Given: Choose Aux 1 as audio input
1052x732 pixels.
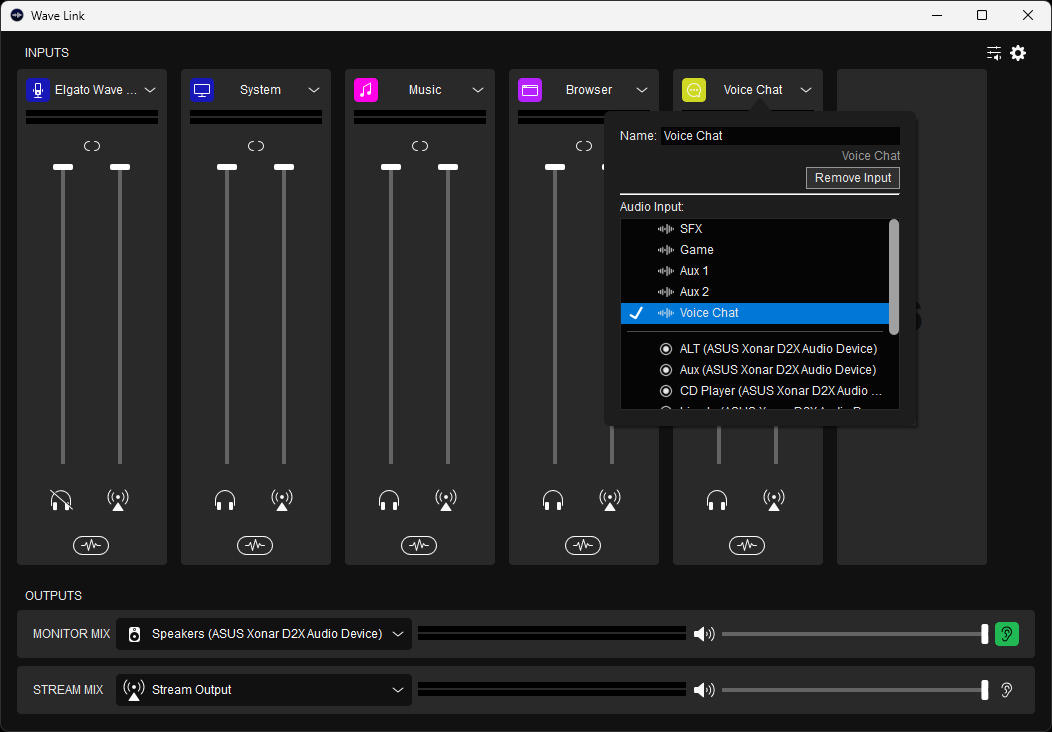Looking at the screenshot, I should (x=694, y=271).
